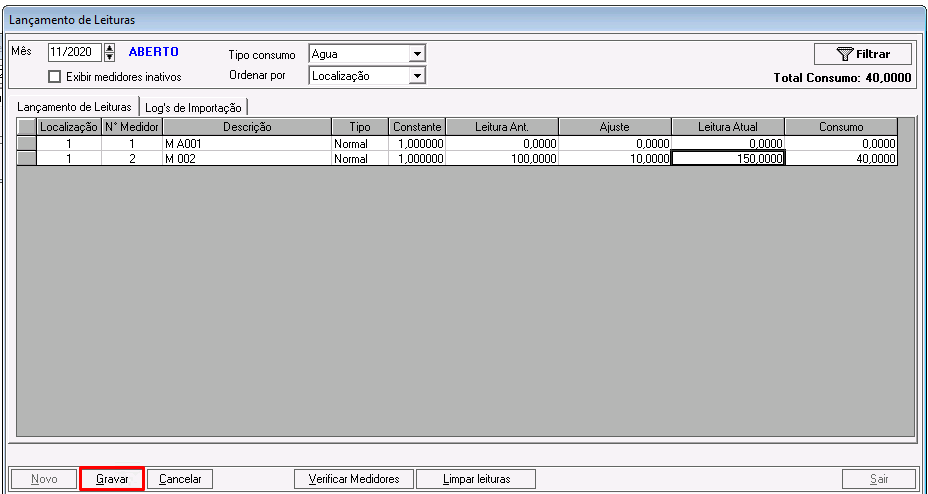Click Ajuste cell 10,0000

pos(615,158)
